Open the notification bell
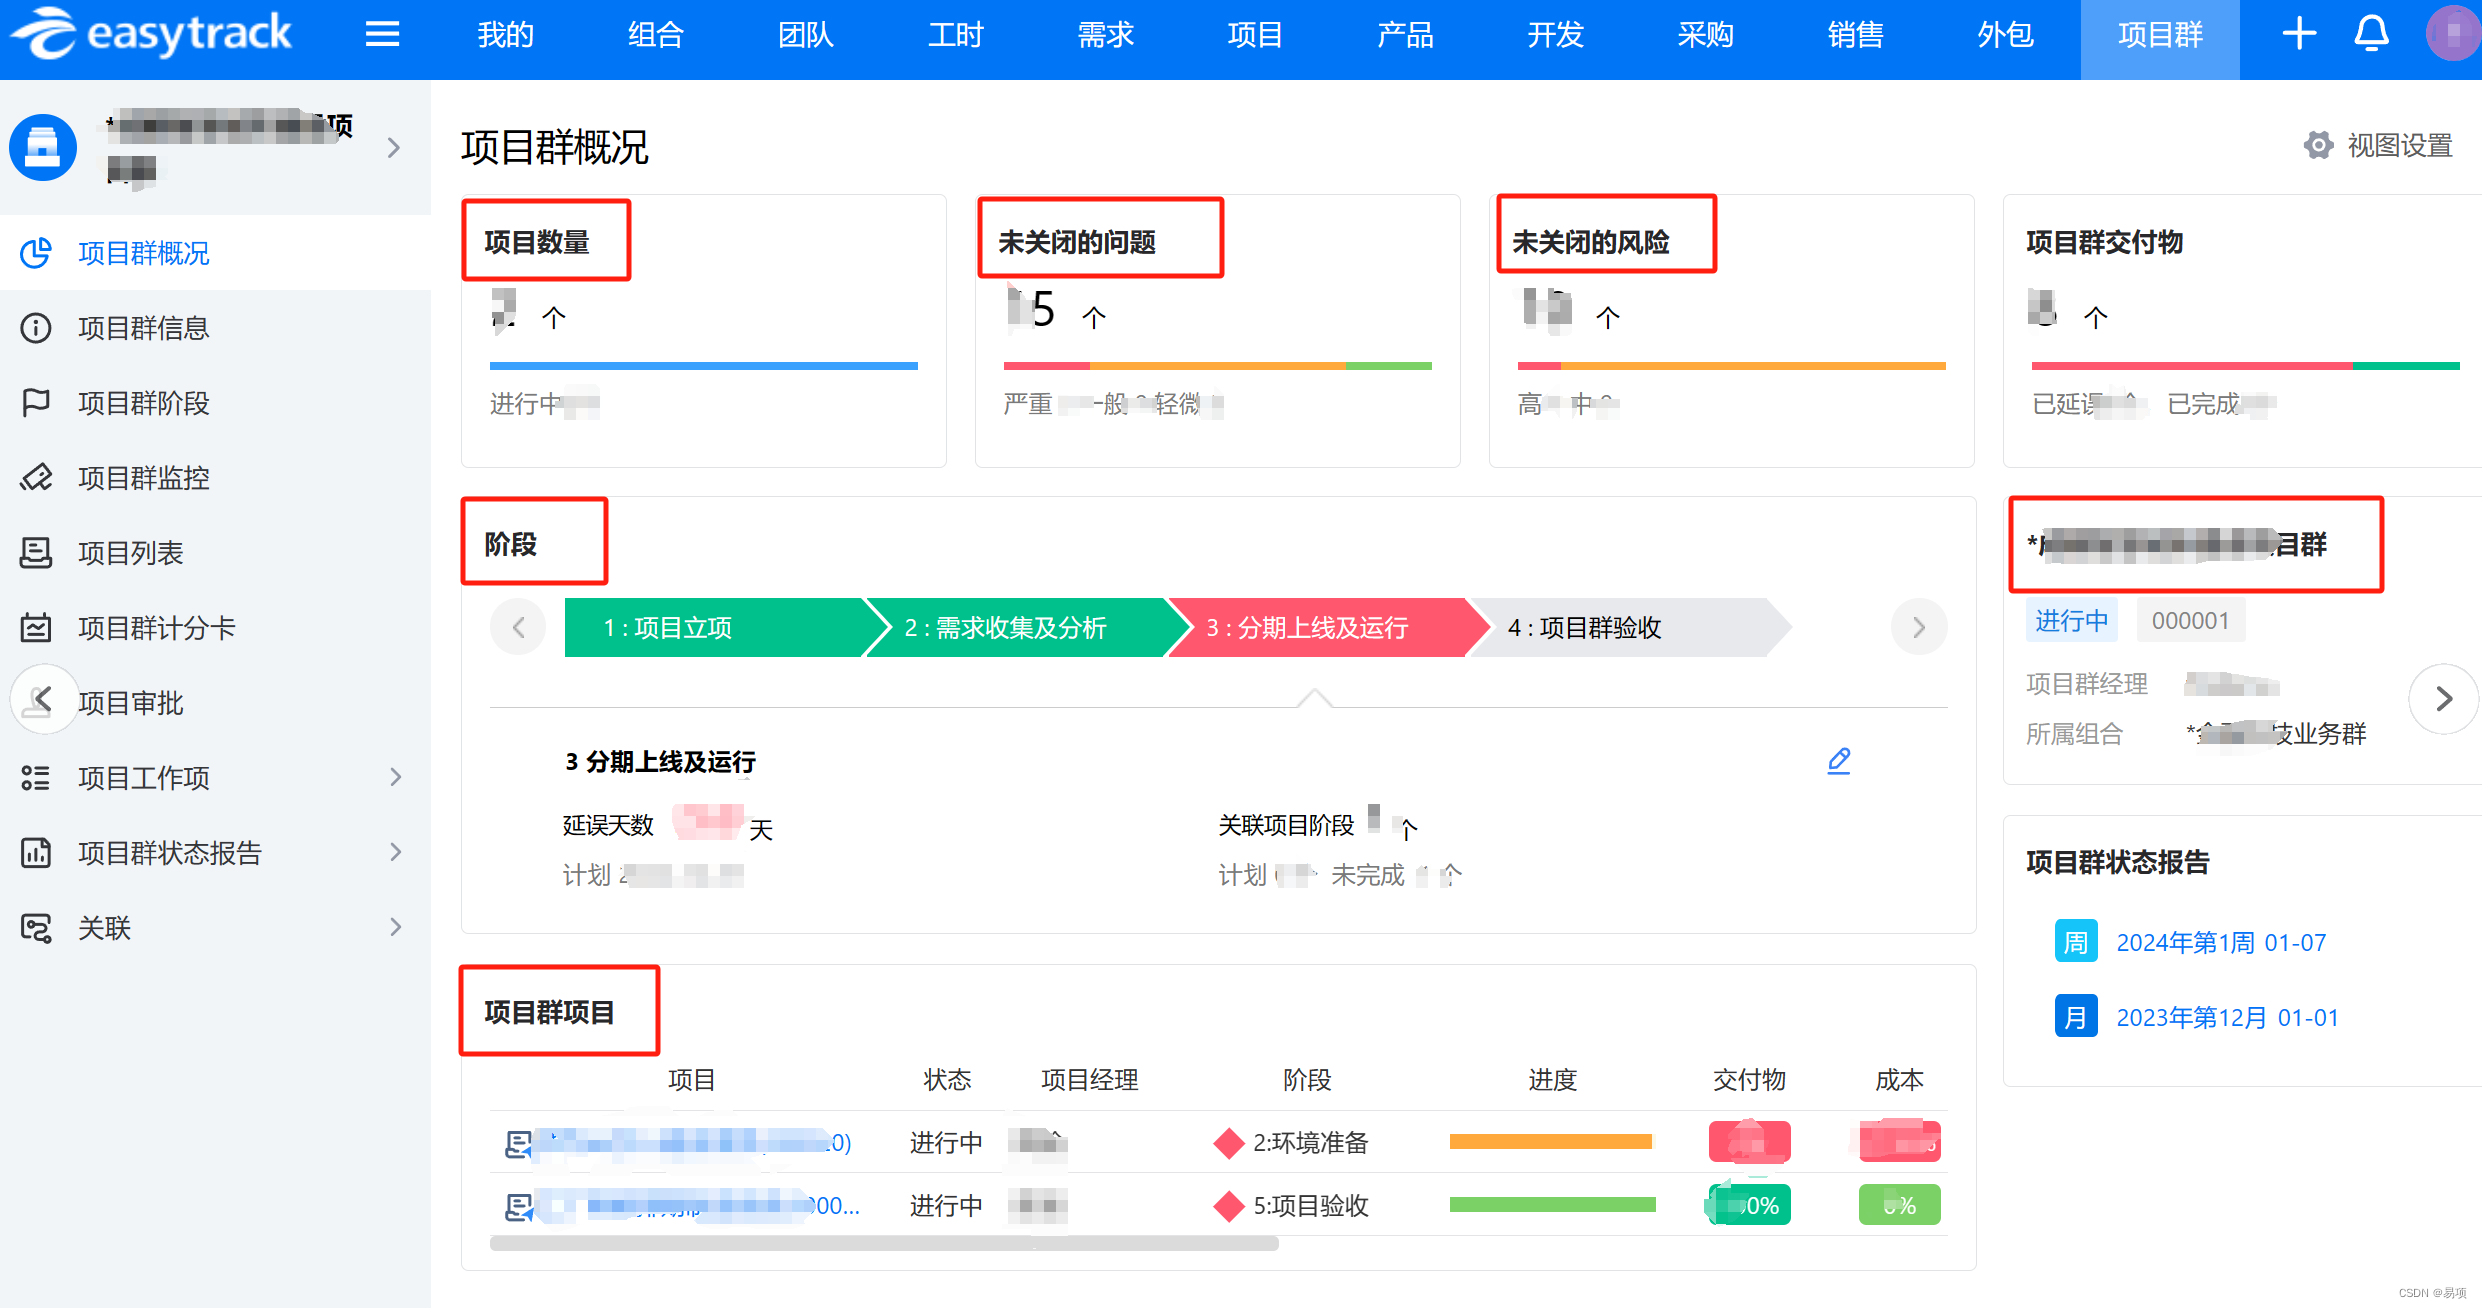The height and width of the screenshot is (1308, 2482). 2371,35
